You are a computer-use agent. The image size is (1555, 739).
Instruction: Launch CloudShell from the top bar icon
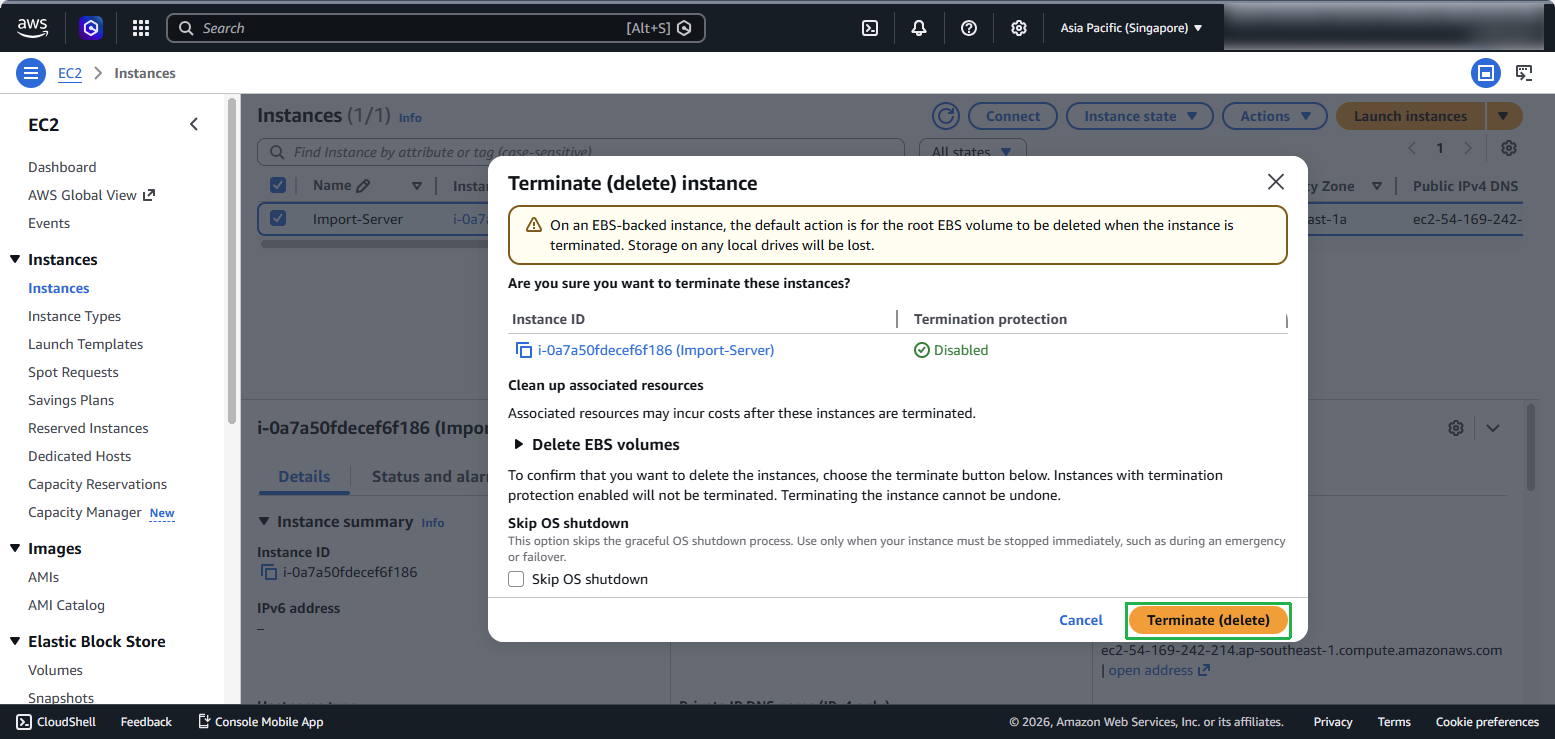(x=870, y=28)
